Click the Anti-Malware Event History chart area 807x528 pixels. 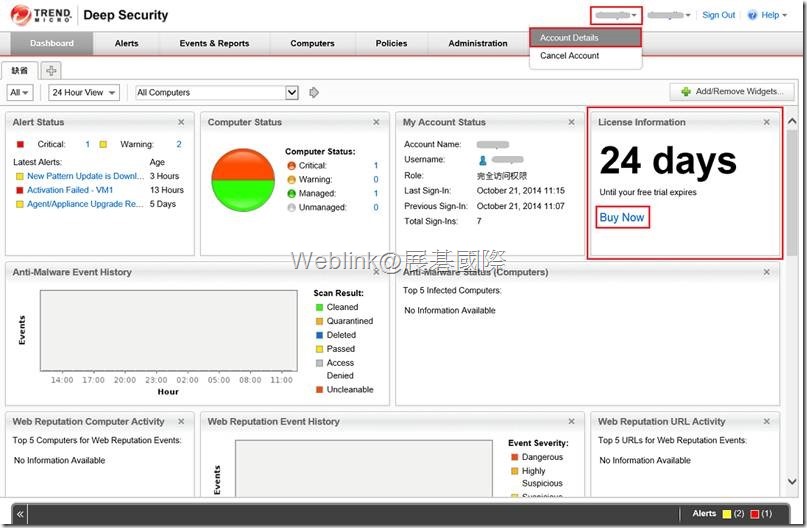tap(169, 330)
